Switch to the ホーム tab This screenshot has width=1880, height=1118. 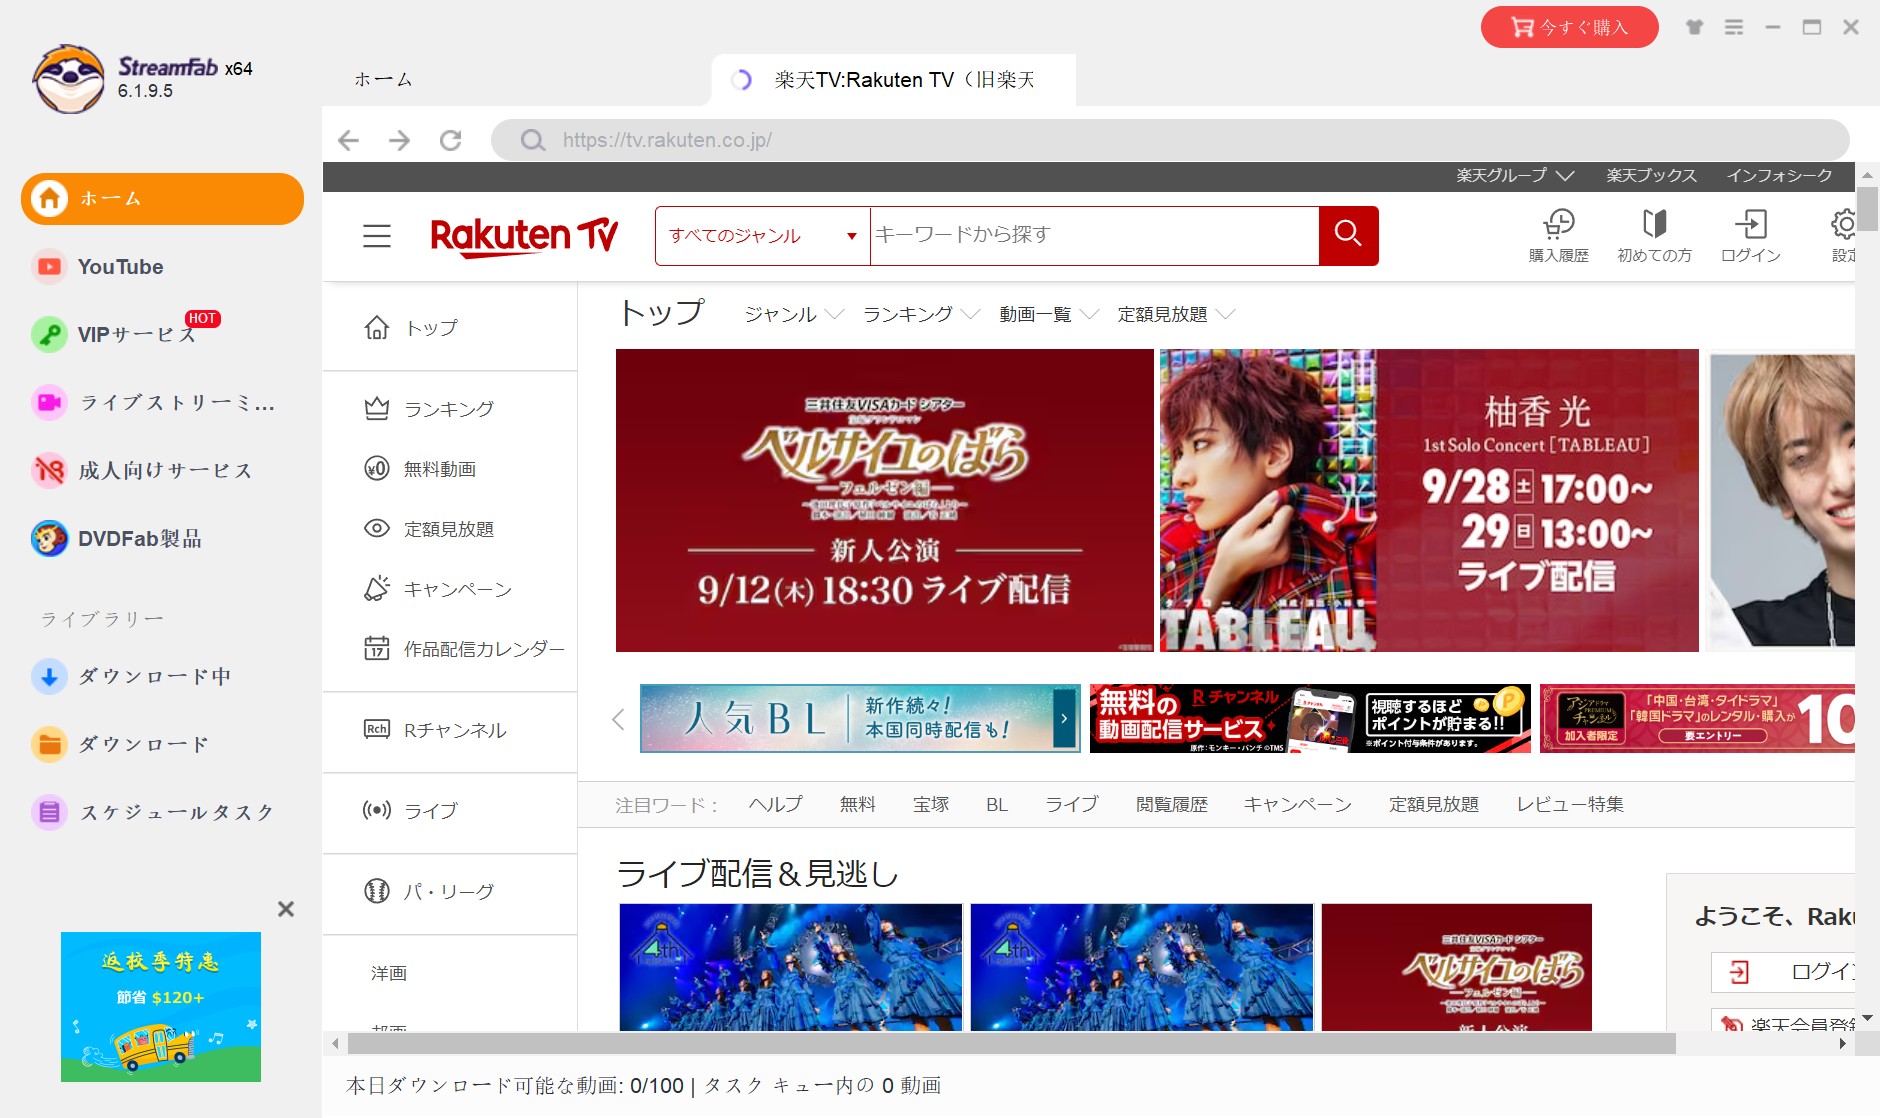pos(383,80)
